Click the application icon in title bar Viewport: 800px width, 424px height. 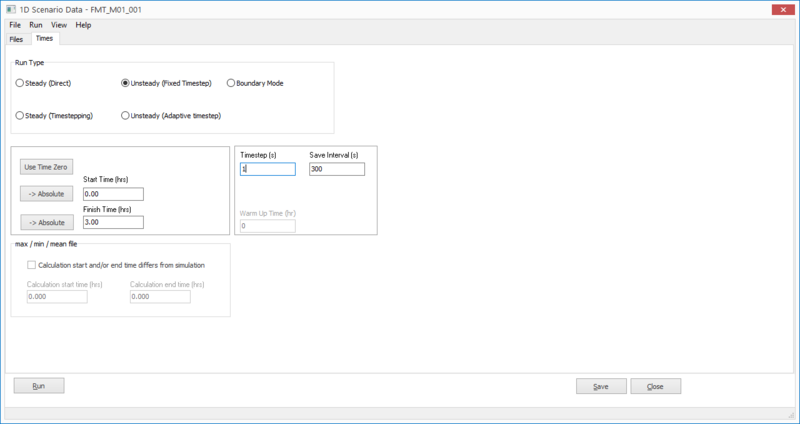[10, 8]
